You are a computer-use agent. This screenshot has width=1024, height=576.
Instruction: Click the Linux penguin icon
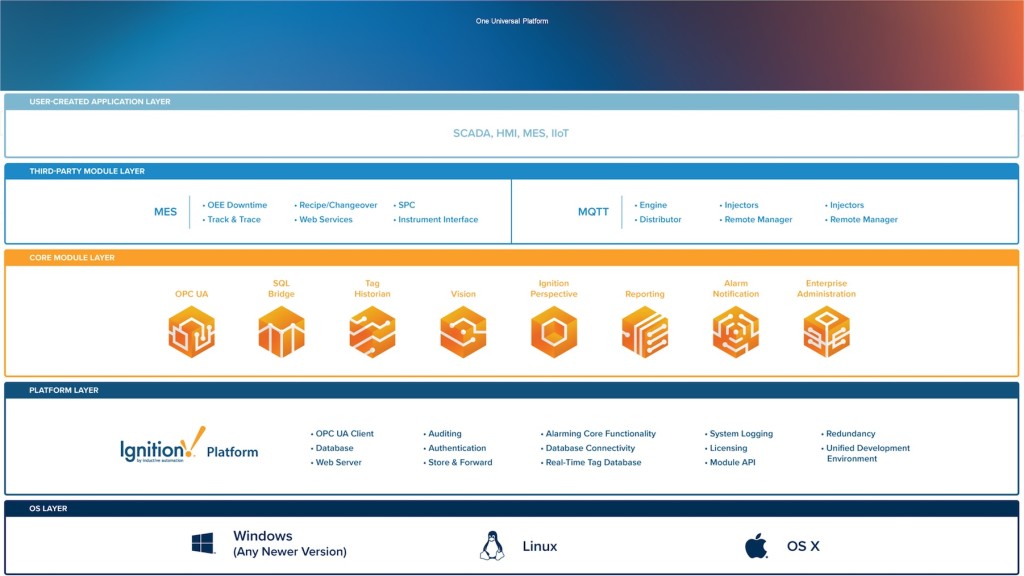click(491, 546)
